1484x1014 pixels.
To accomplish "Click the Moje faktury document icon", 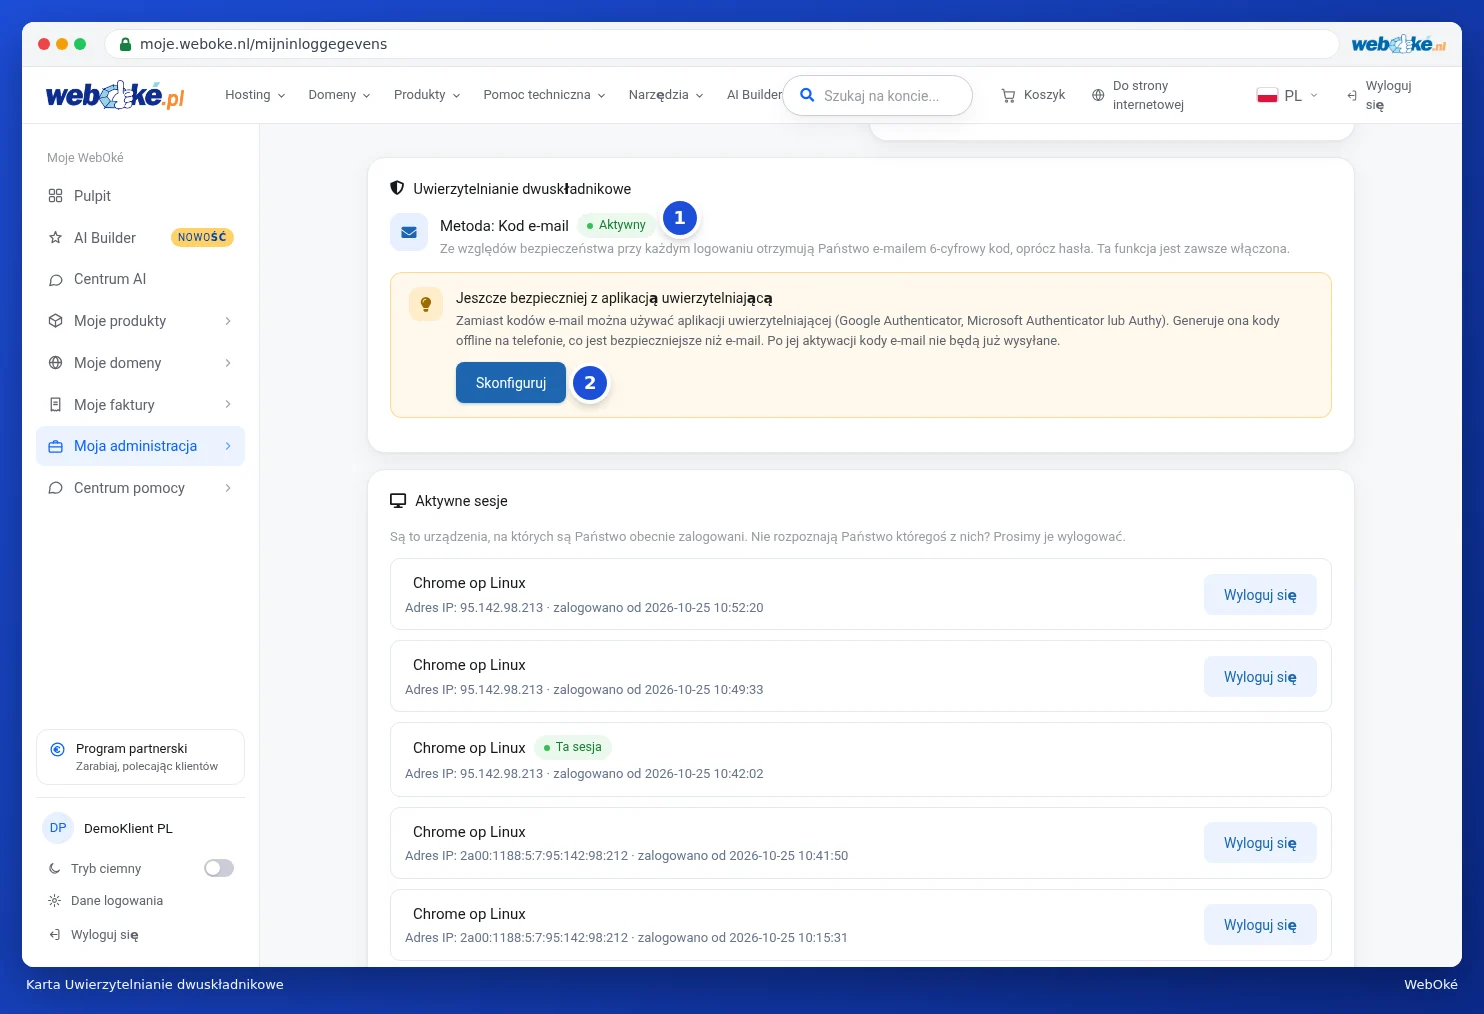I will pyautogui.click(x=55, y=405).
